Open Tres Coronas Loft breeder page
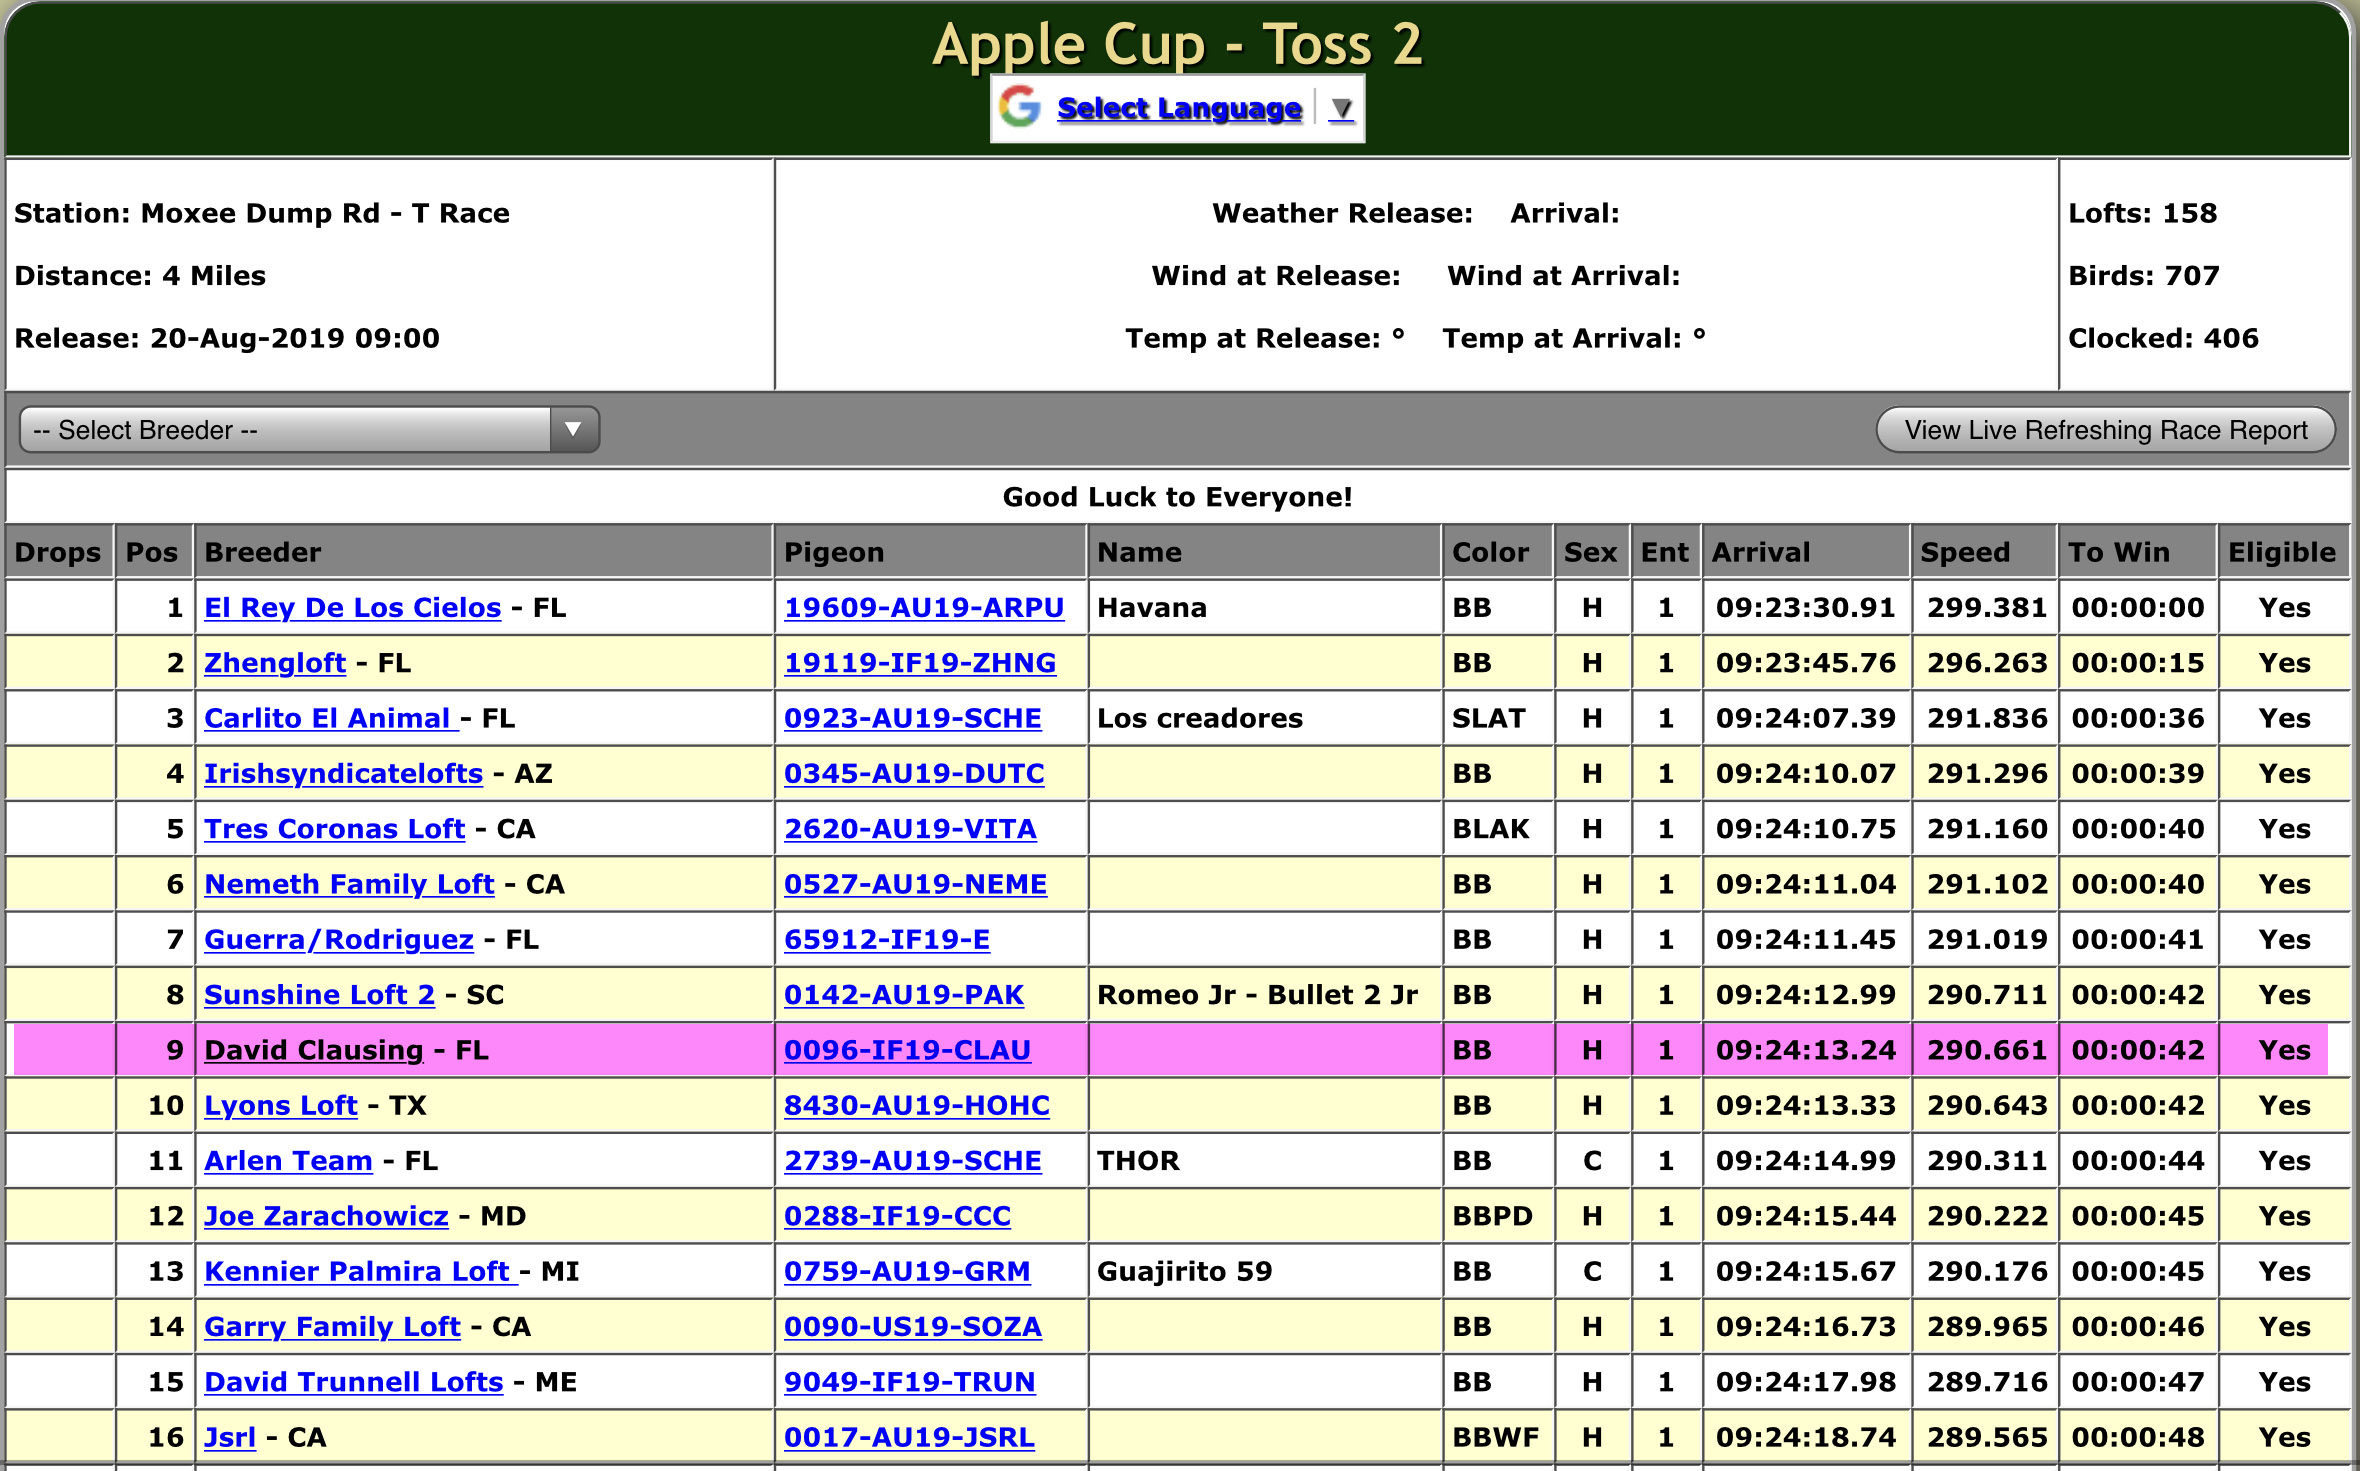The image size is (2360, 1471). pyautogui.click(x=334, y=829)
